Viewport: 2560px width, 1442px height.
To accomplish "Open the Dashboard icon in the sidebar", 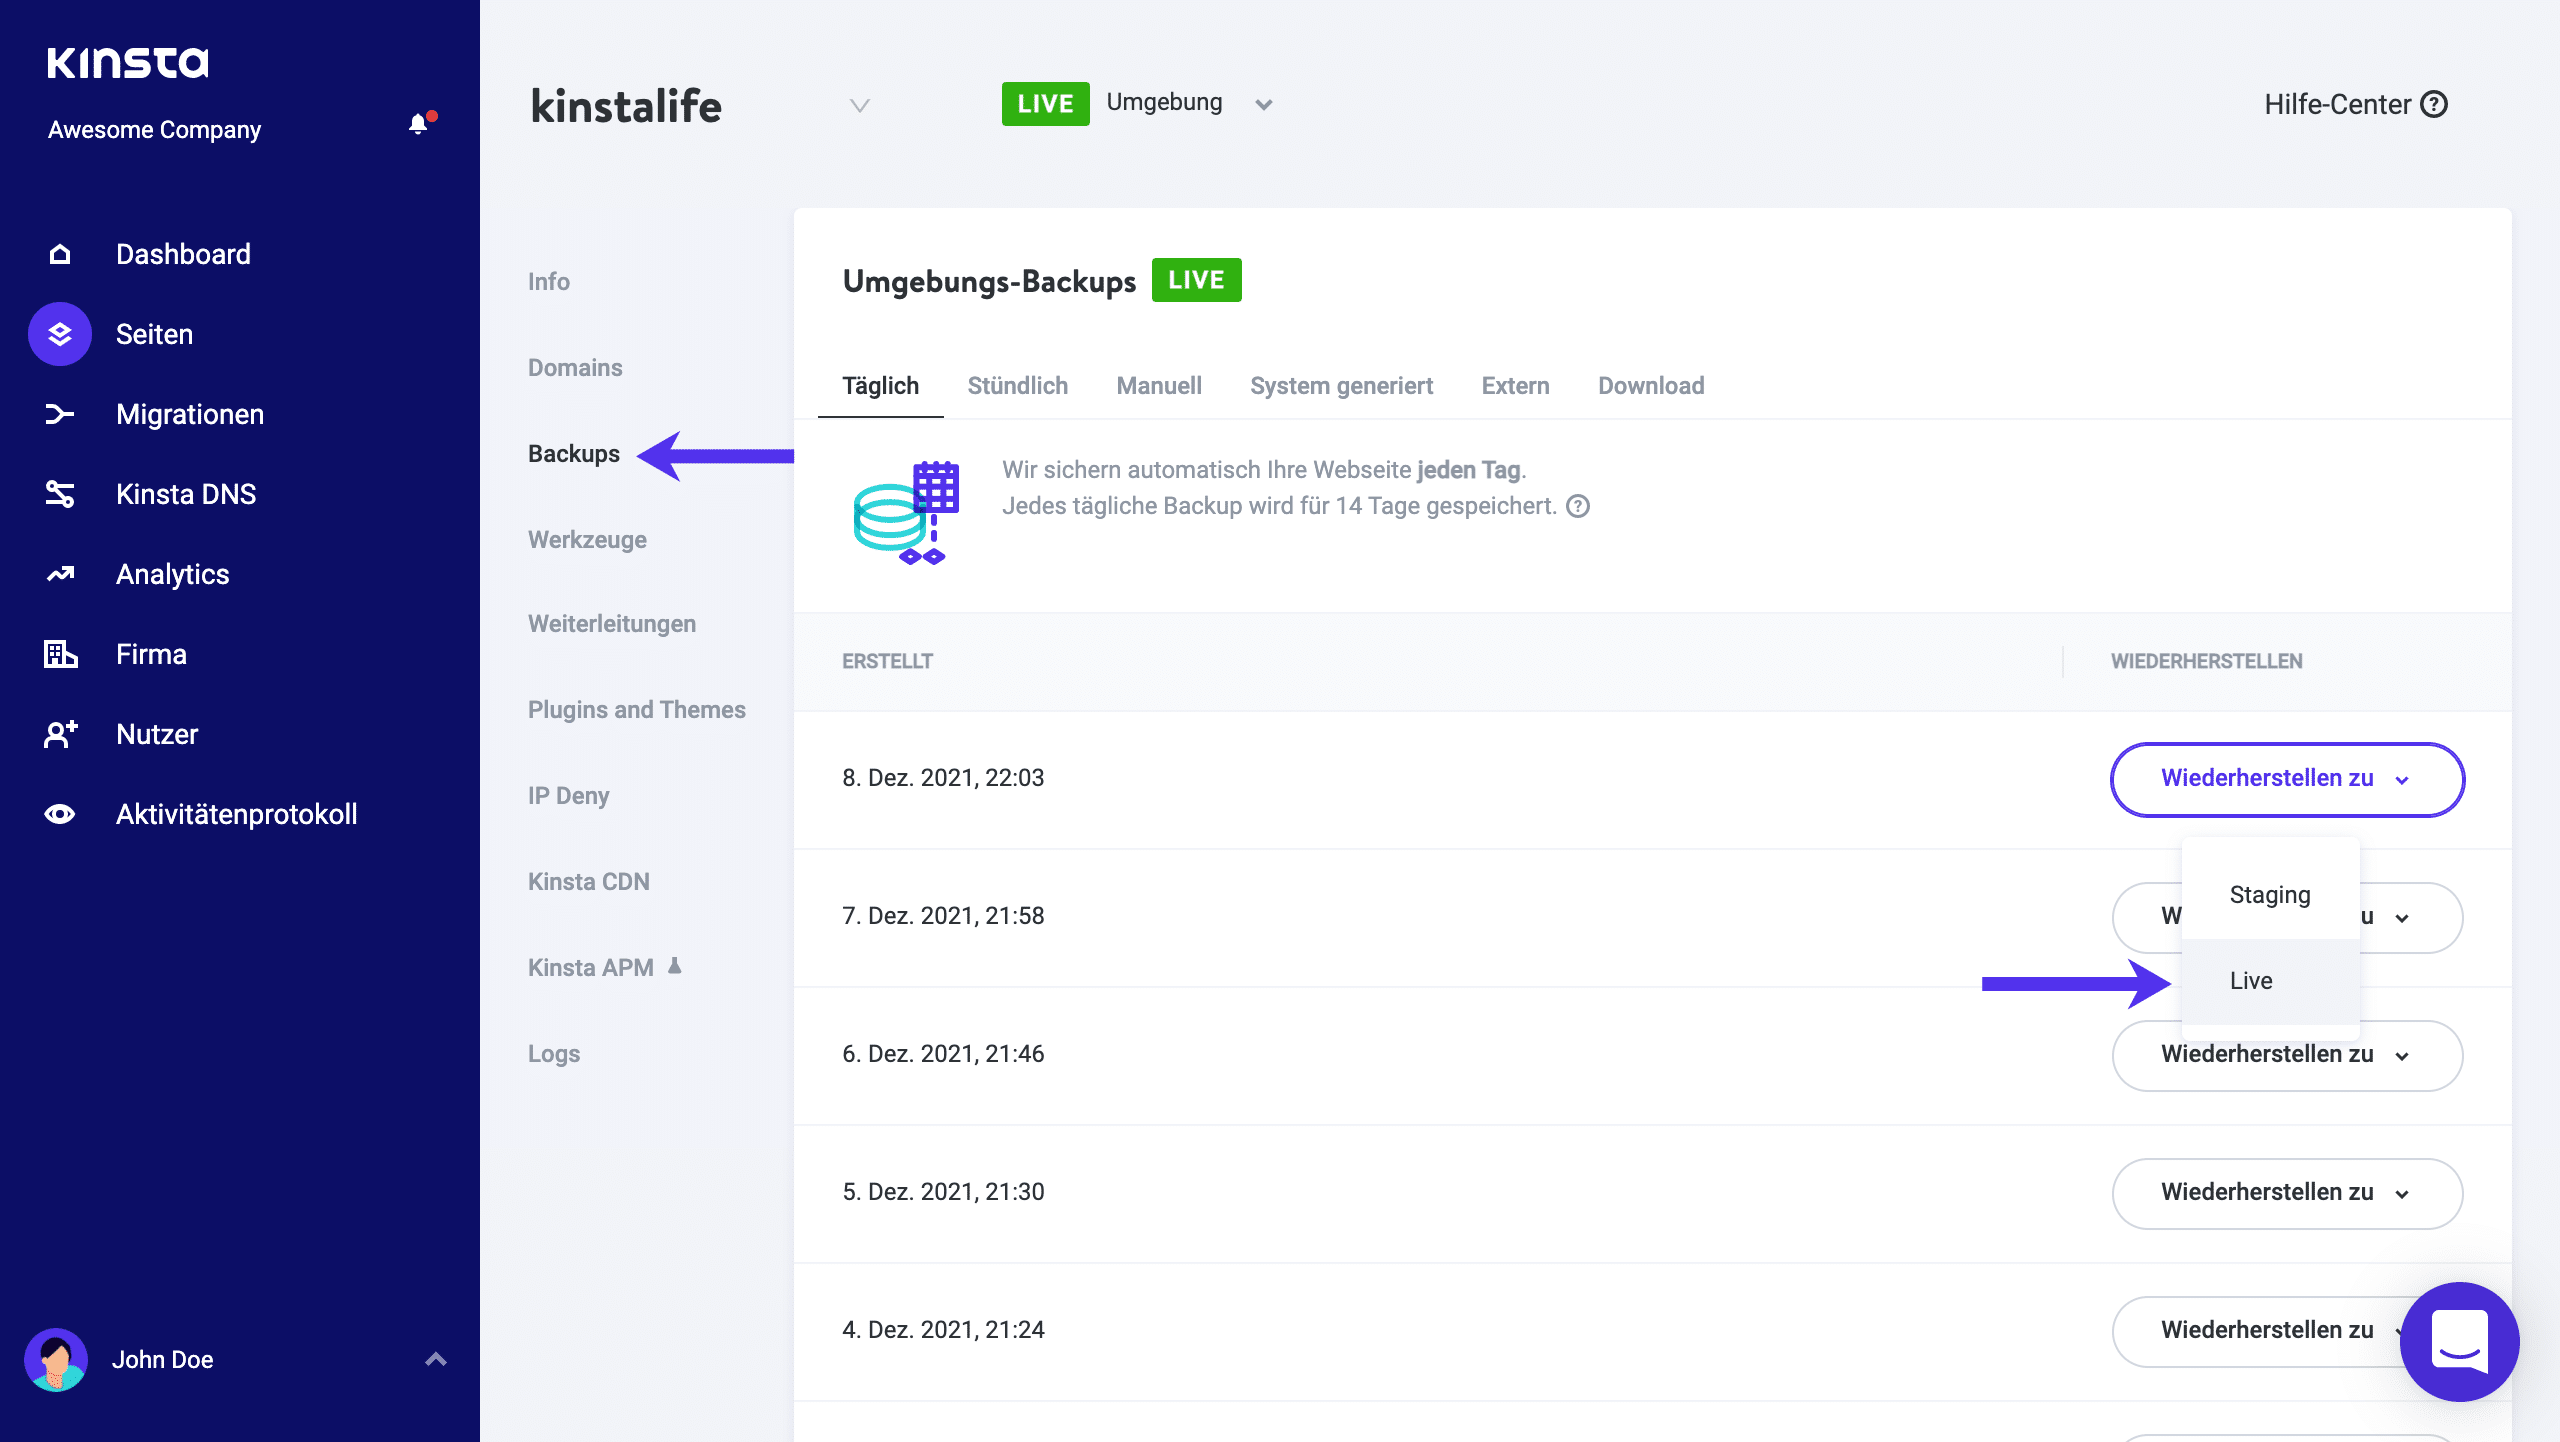I will [x=59, y=254].
